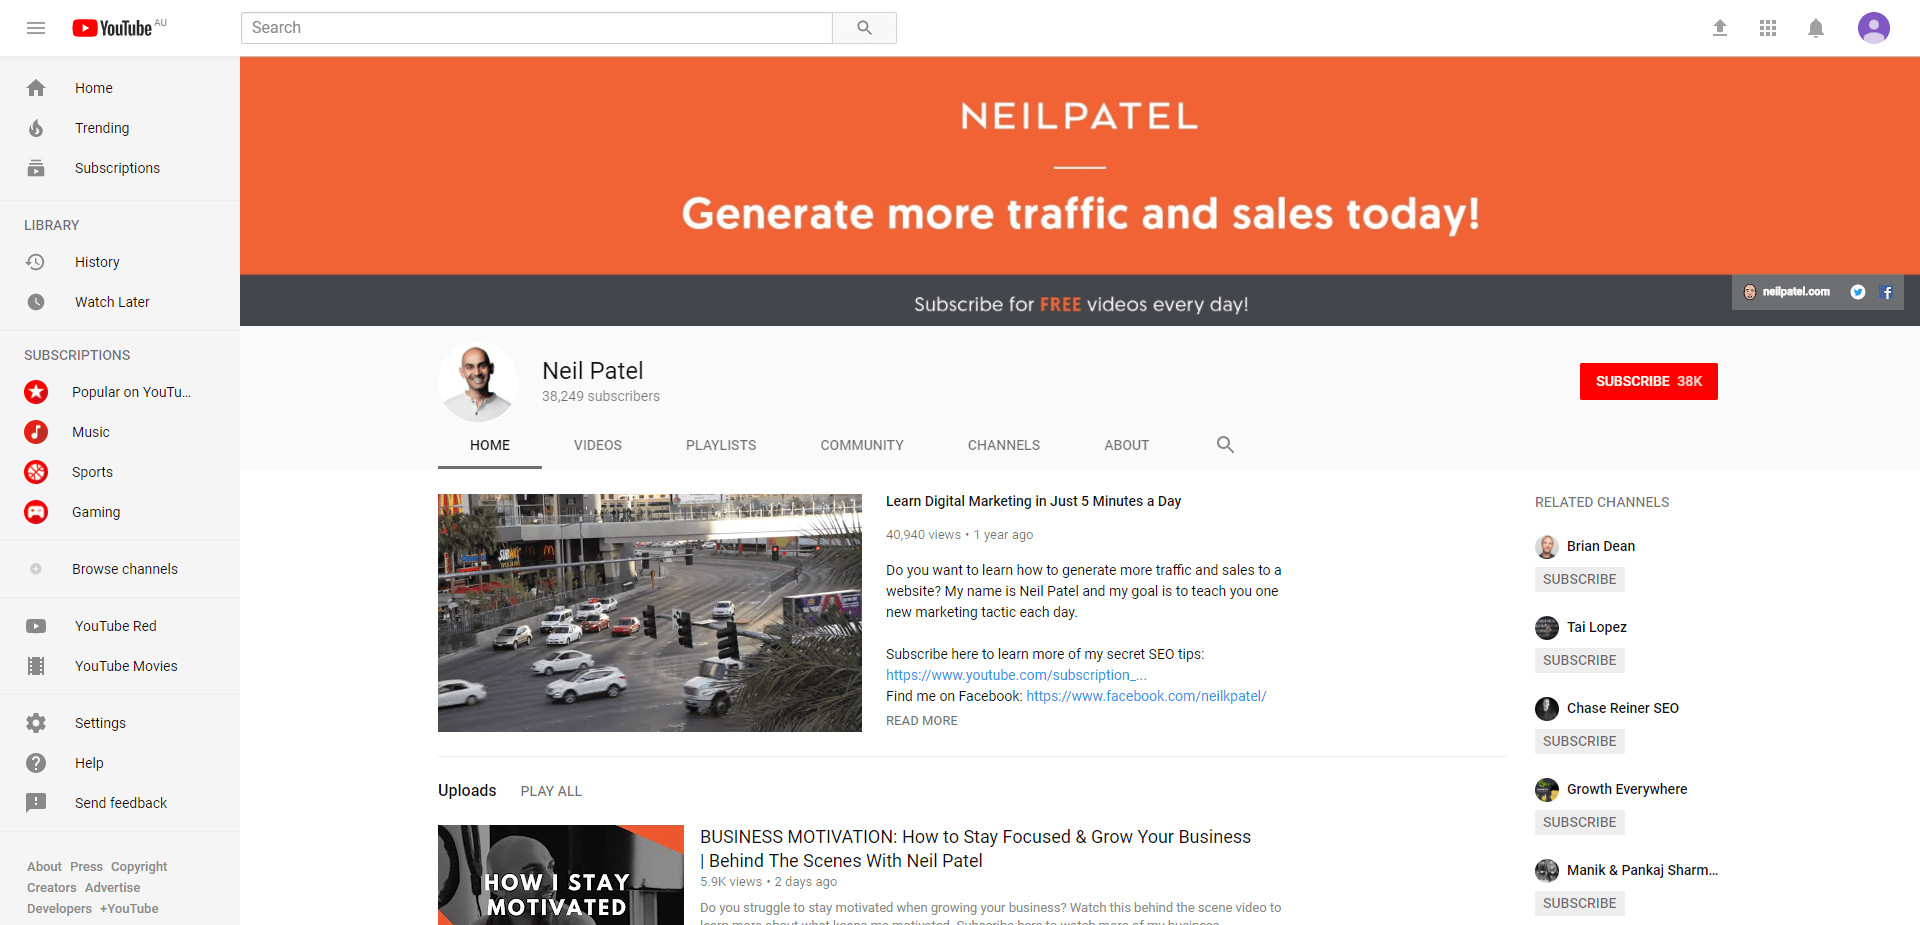1920x925 pixels.
Task: Open the notifications bell
Action: coord(1816,28)
